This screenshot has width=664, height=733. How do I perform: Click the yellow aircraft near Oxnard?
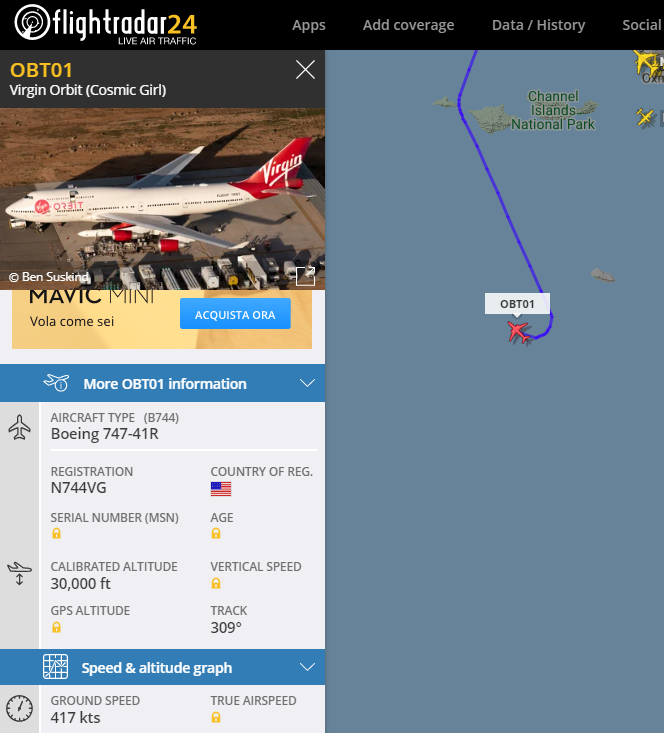(645, 63)
